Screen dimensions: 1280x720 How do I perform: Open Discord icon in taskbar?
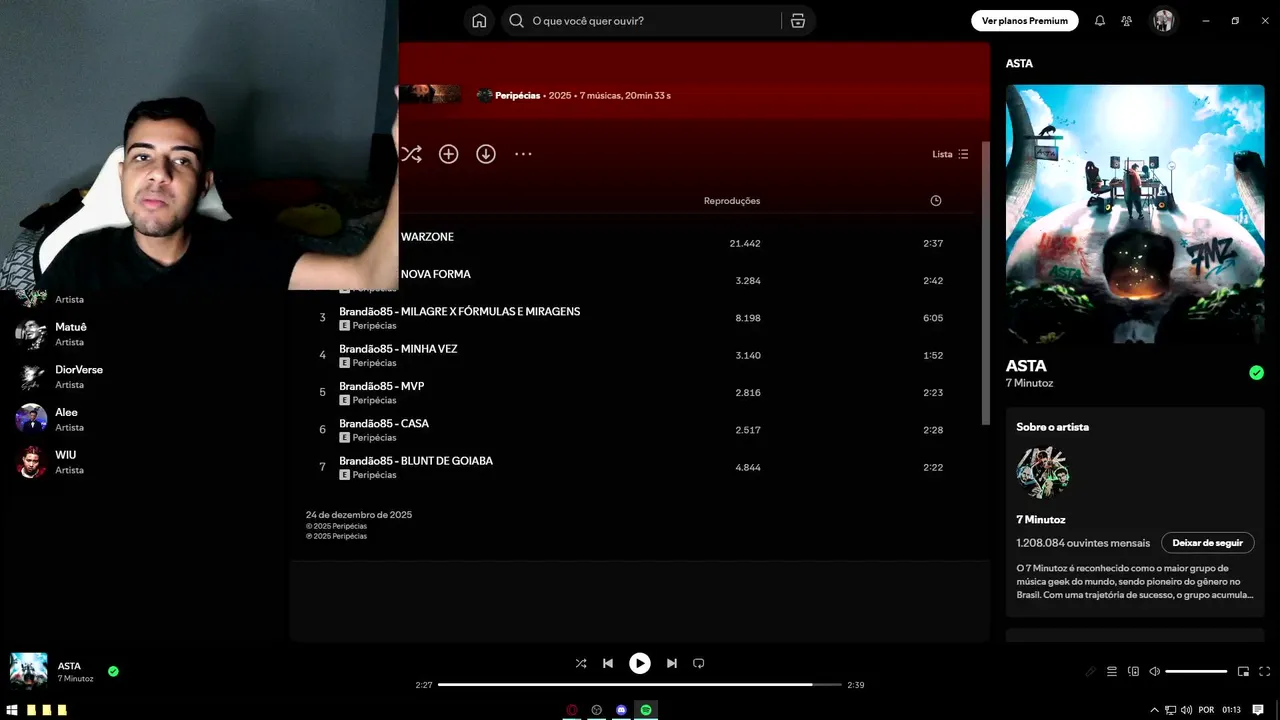[x=621, y=710]
